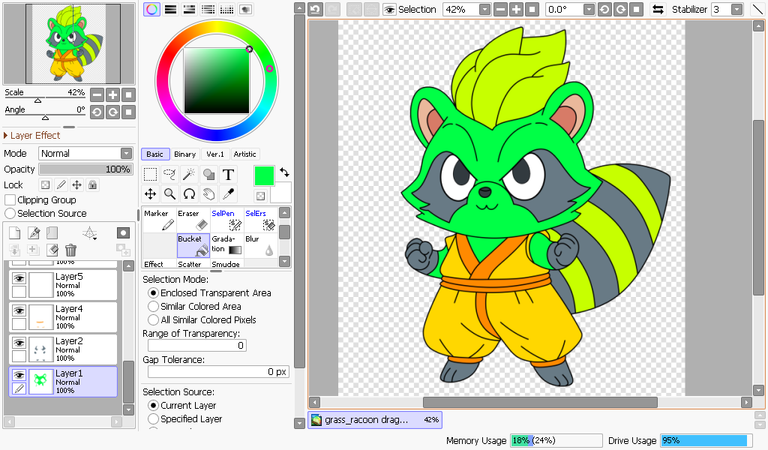Screen dimensions: 768x450
Task: Hide Layer5 using its eye icon
Action: 19,279
